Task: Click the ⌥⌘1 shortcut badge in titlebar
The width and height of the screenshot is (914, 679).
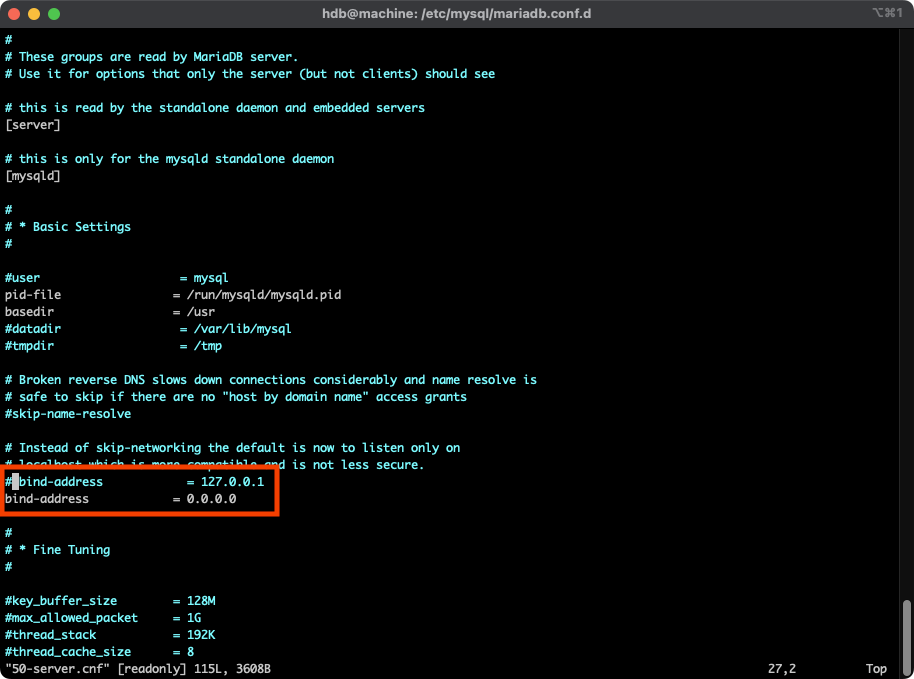Action: tap(887, 14)
